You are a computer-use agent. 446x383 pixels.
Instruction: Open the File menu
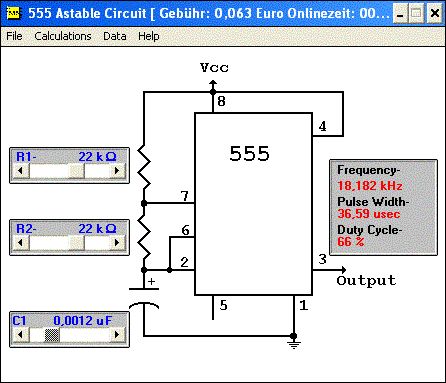click(x=14, y=36)
